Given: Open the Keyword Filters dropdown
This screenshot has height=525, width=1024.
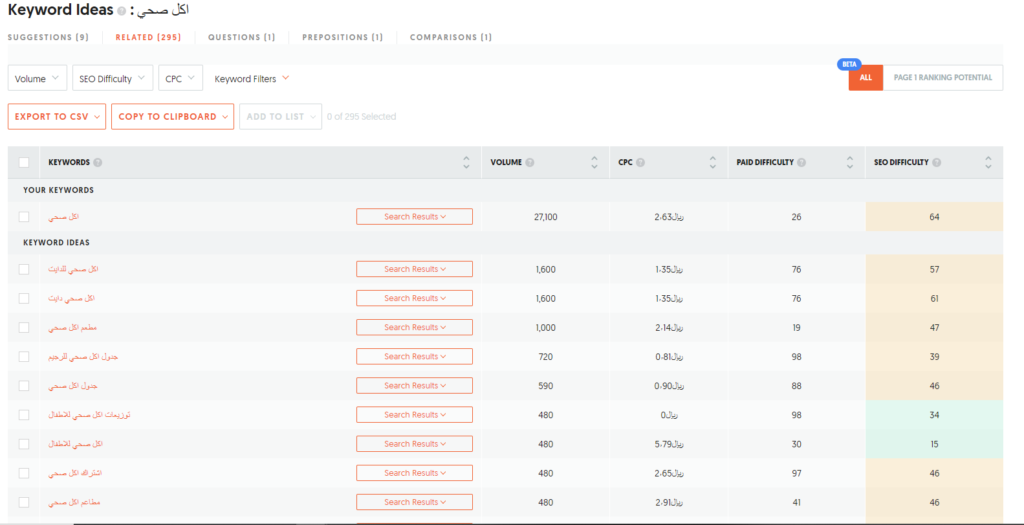Looking at the screenshot, I should (x=252, y=78).
